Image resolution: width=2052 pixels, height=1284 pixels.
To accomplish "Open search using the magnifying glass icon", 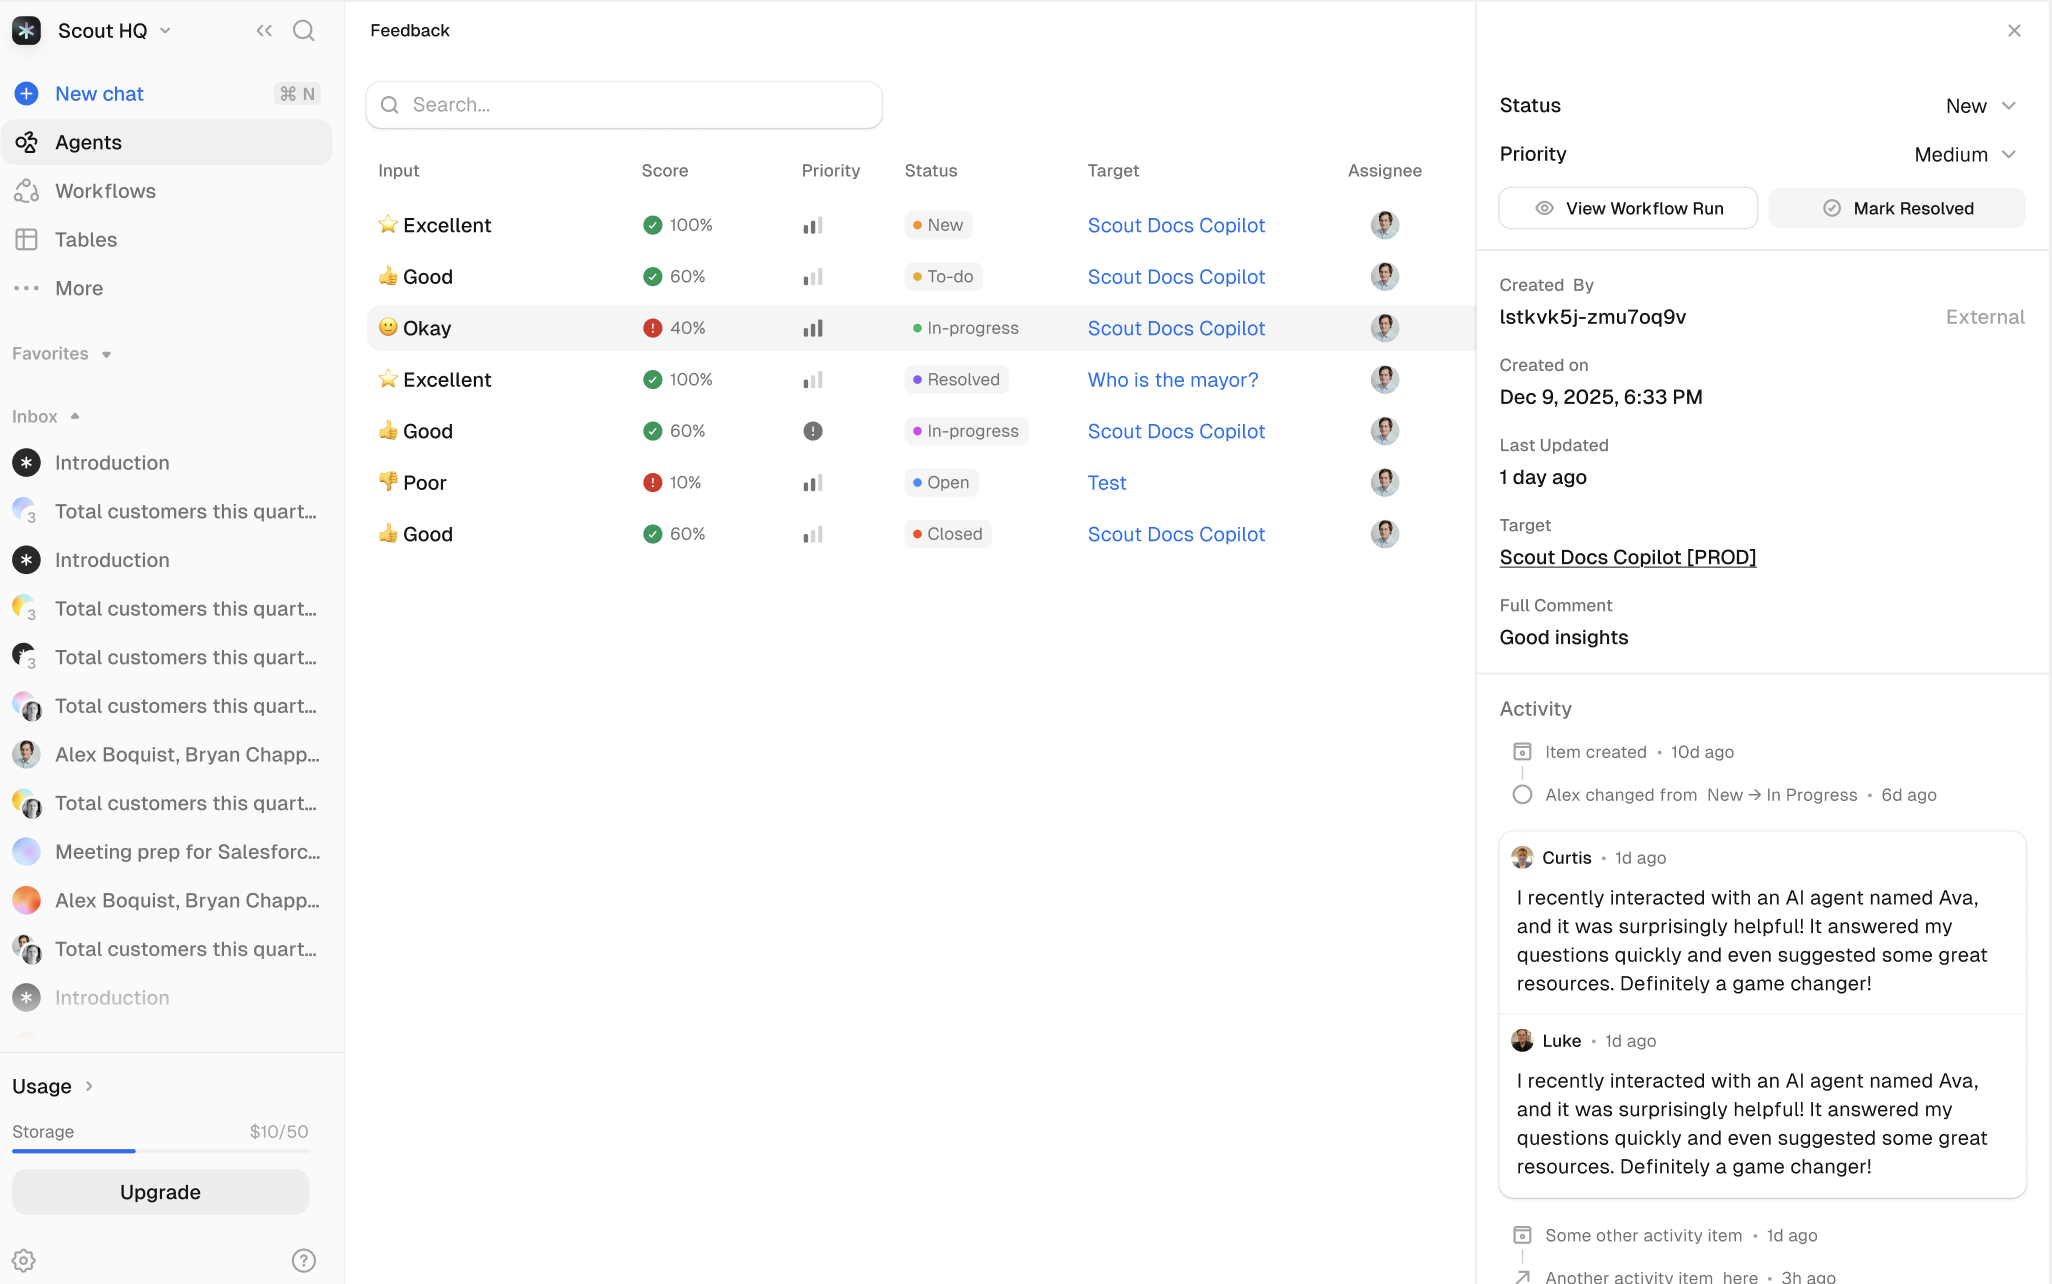I will click(303, 30).
